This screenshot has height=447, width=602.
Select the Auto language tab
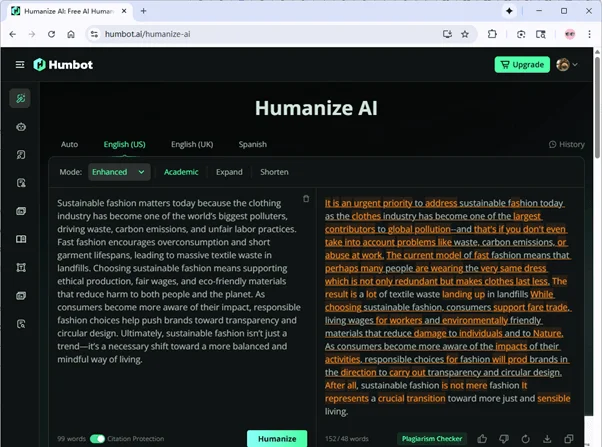(69, 144)
